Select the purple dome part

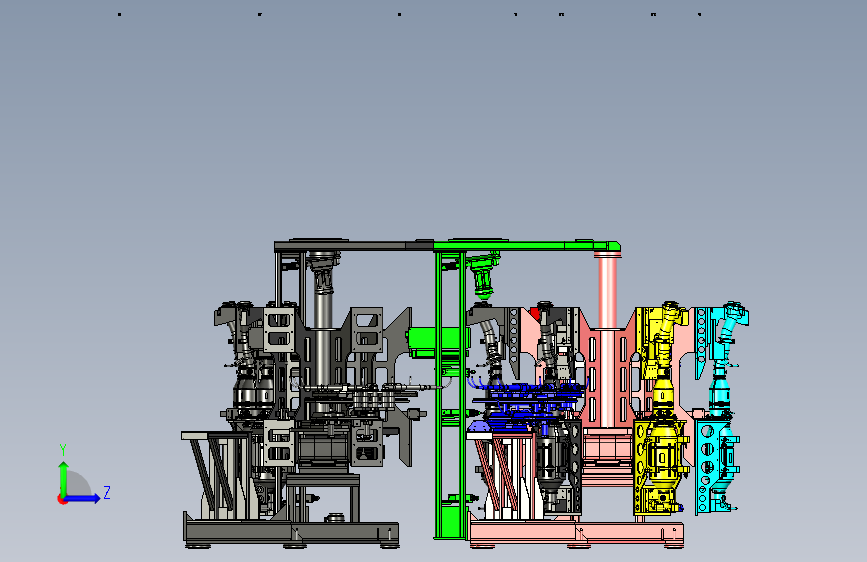coord(478,427)
